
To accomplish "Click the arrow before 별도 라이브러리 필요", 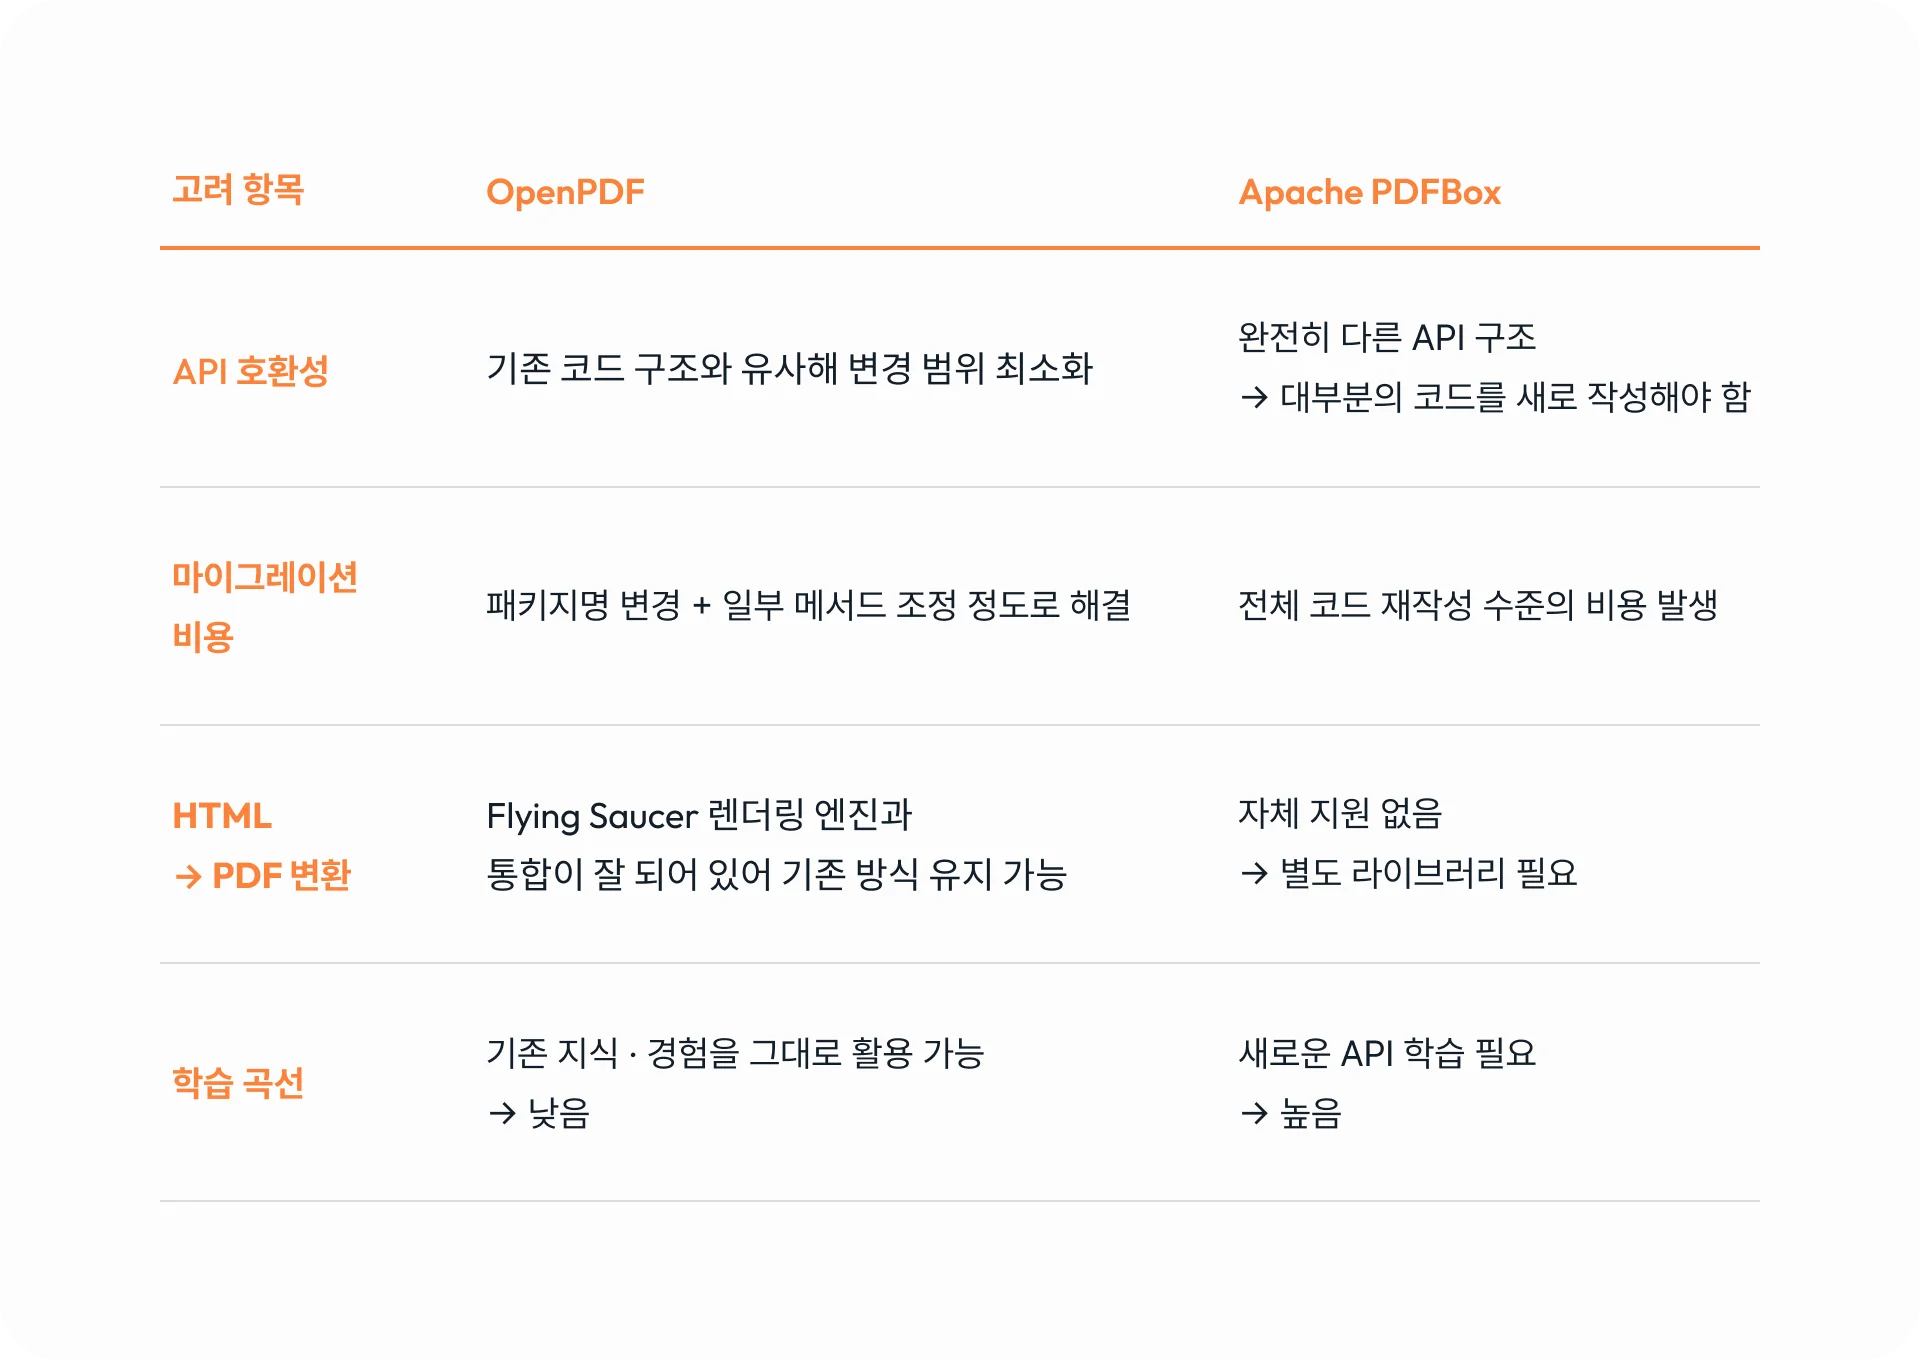I will coord(1254,874).
